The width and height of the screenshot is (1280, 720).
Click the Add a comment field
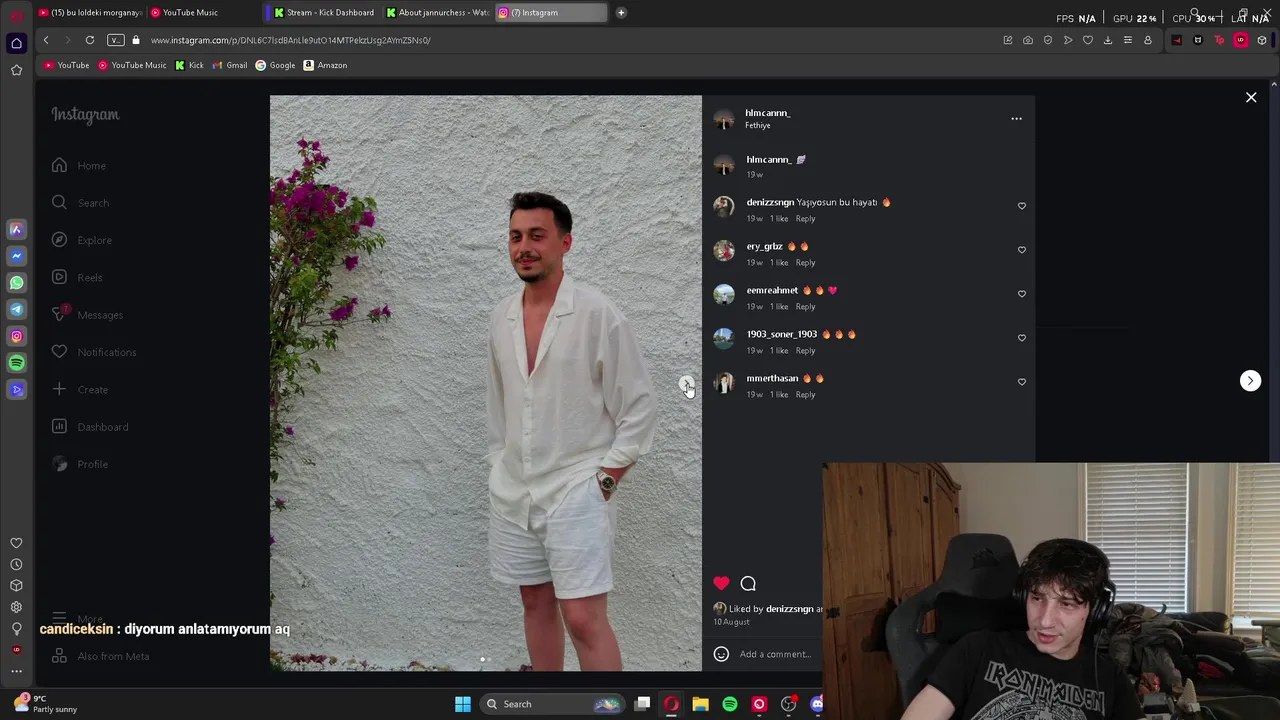tap(775, 654)
